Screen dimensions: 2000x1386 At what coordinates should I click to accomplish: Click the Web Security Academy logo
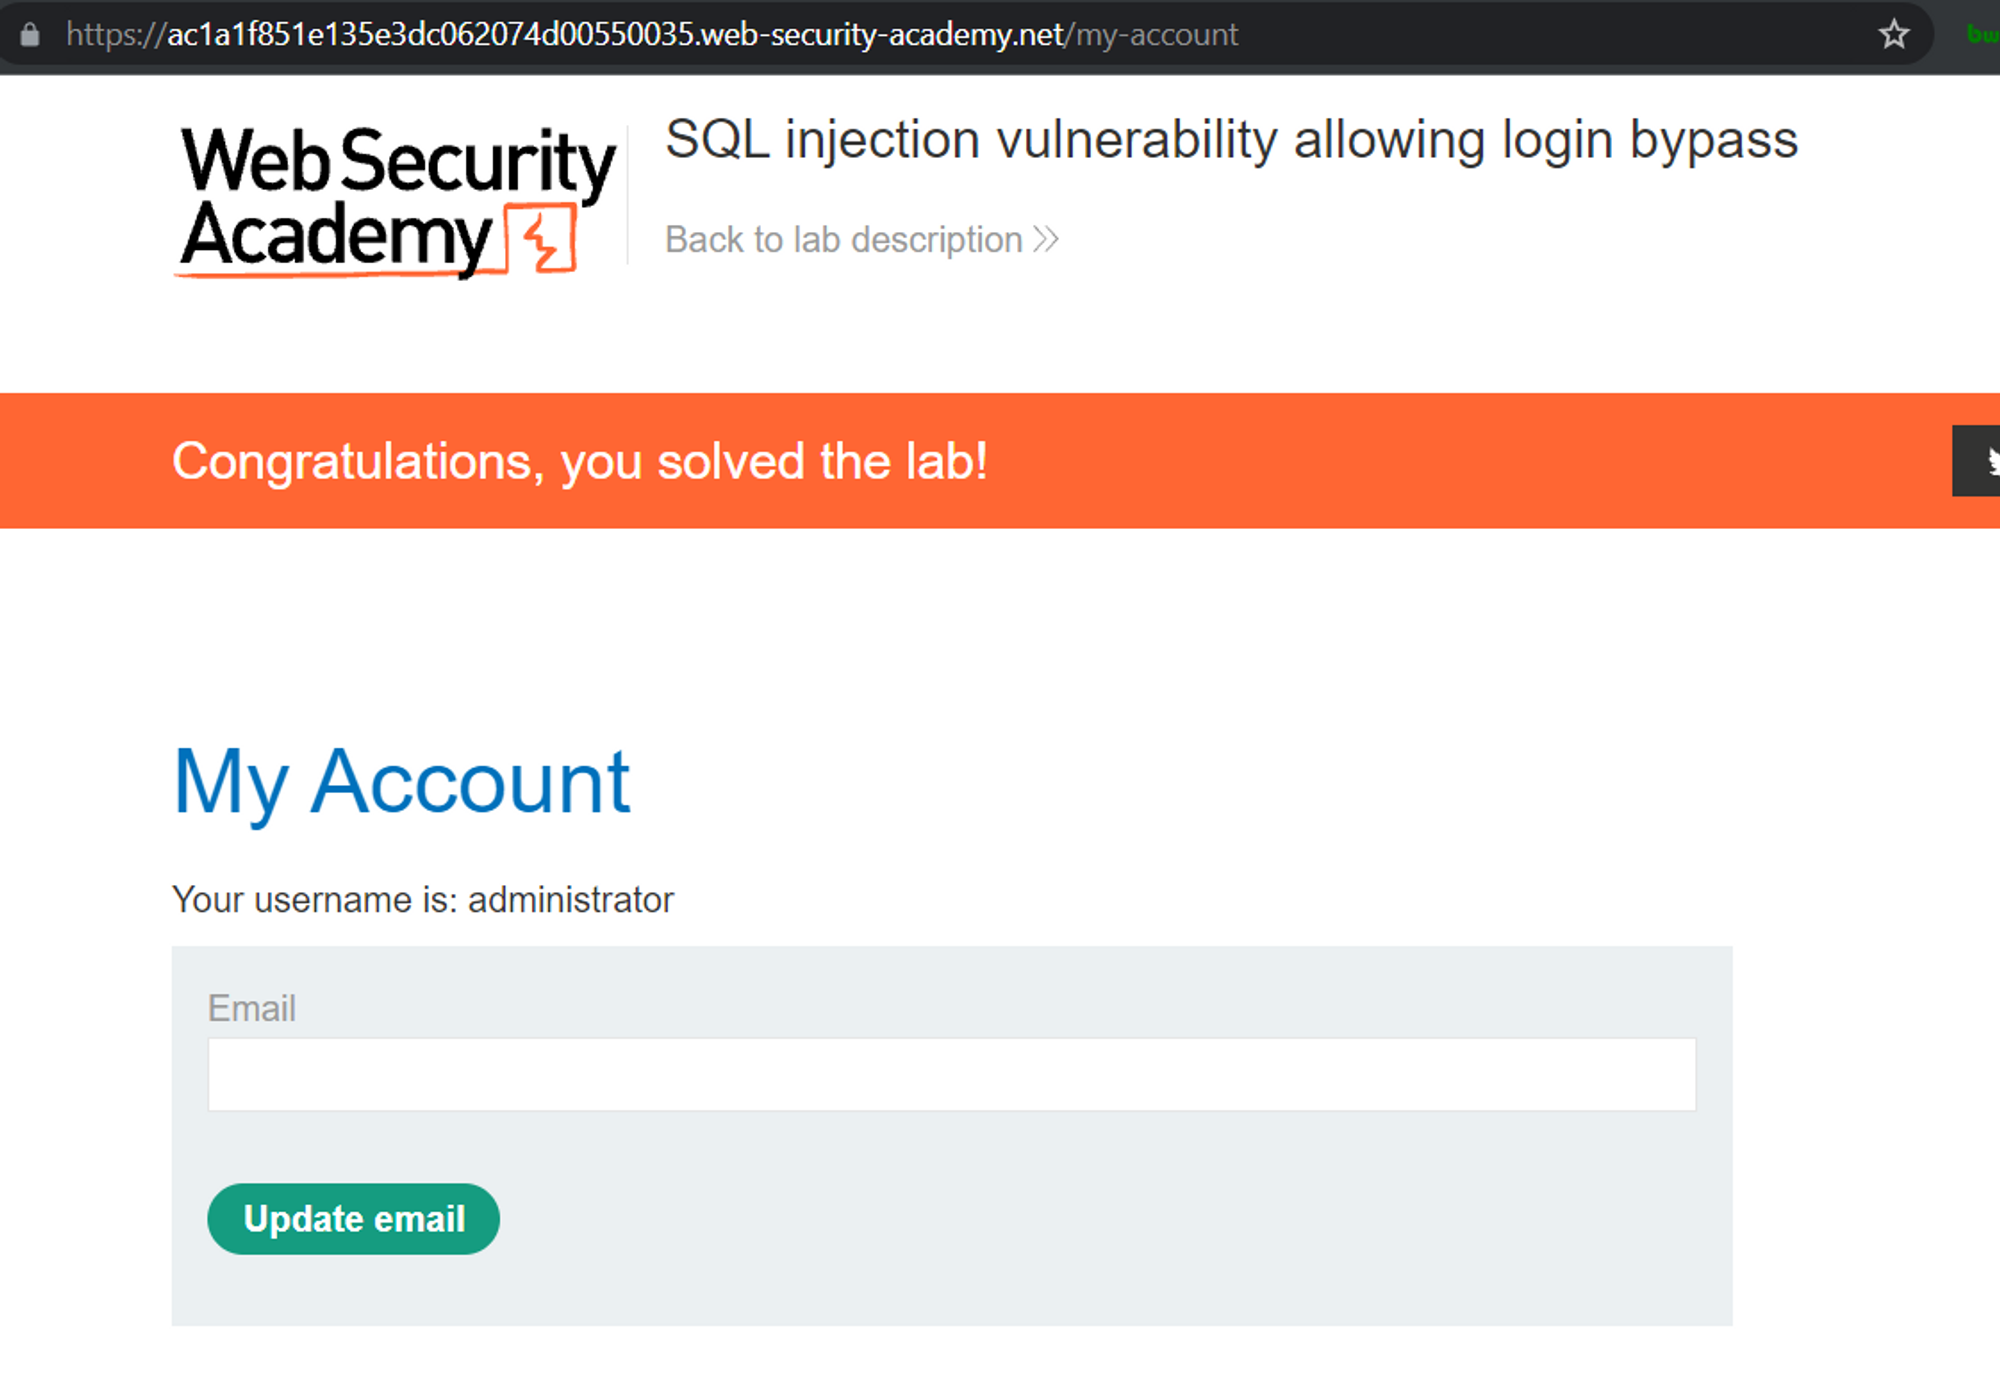[x=396, y=198]
